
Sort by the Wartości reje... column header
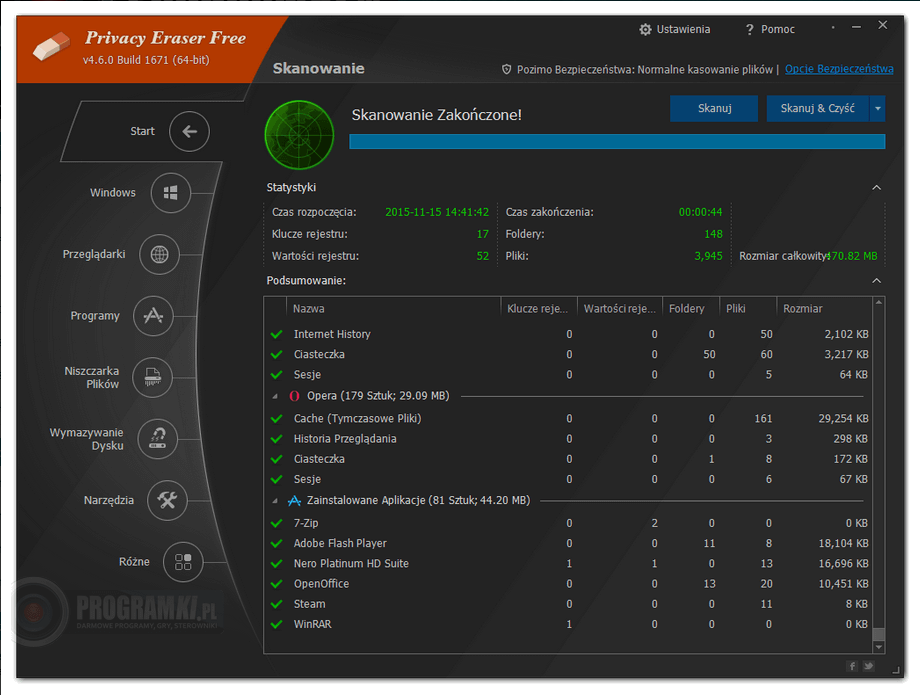coord(620,308)
